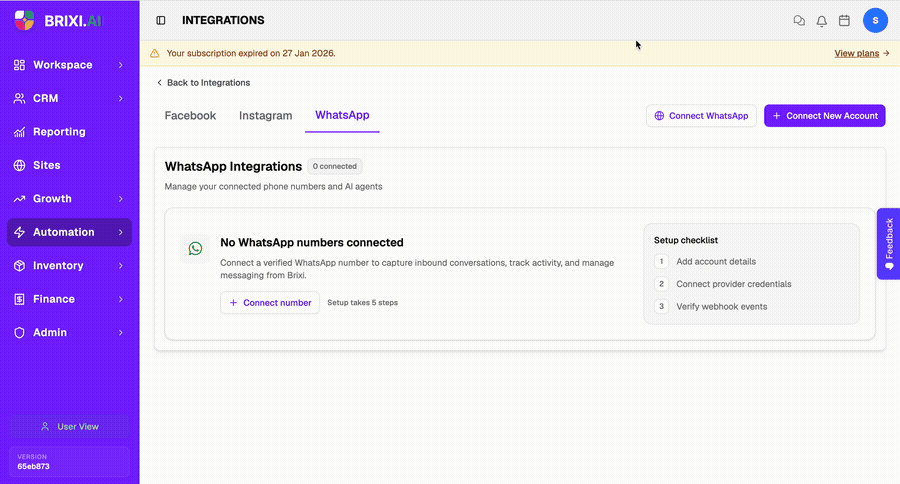The width and height of the screenshot is (900, 484).
Task: Click the version 65eb873 box
Action: [69, 462]
